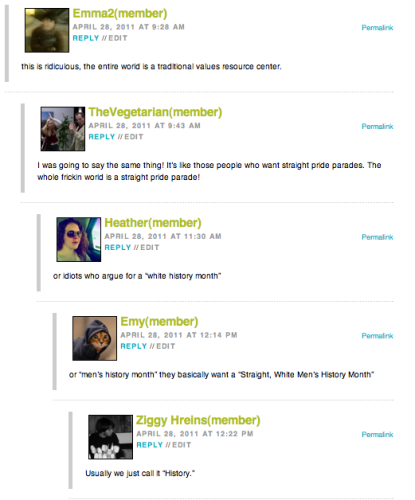Edit TheVegetarian's comment
The image size is (415, 500).
tap(134, 137)
